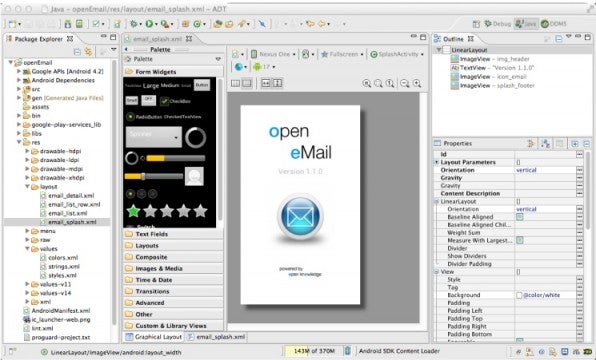This screenshot has width=596, height=360.
Task: Click the New file toolbar icon
Action: tap(13, 24)
